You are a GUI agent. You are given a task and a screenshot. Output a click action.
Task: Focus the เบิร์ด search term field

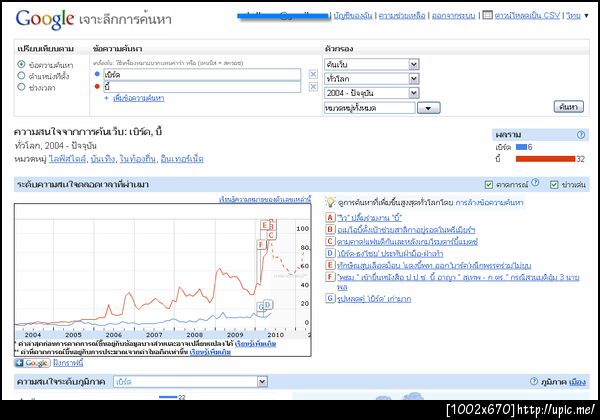click(202, 75)
